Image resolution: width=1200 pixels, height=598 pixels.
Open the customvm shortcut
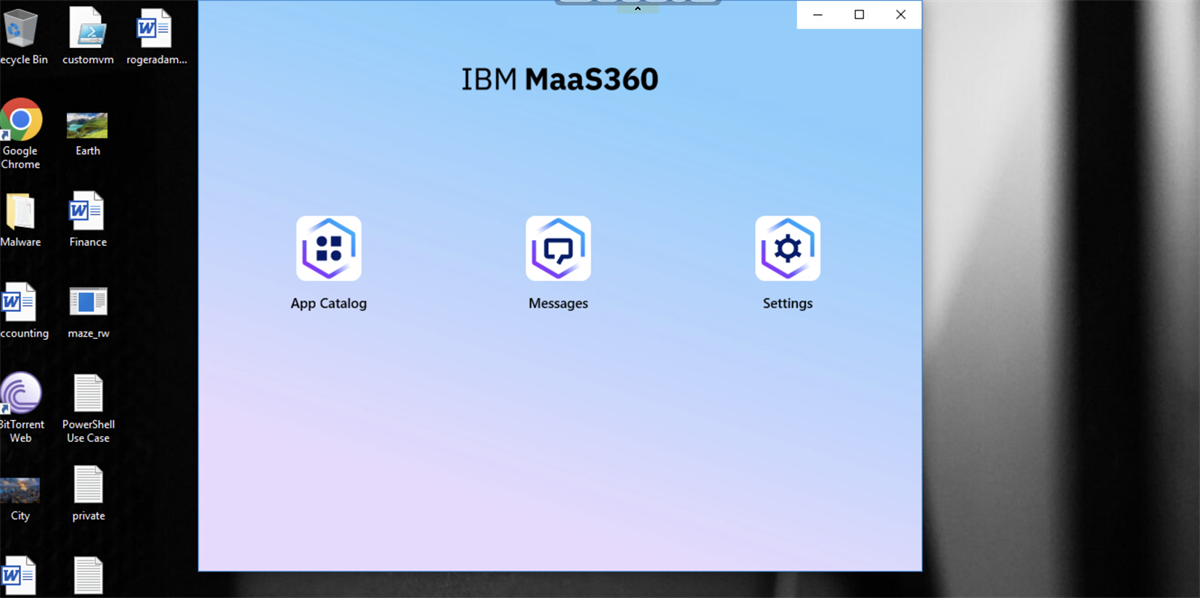pyautogui.click(x=86, y=28)
